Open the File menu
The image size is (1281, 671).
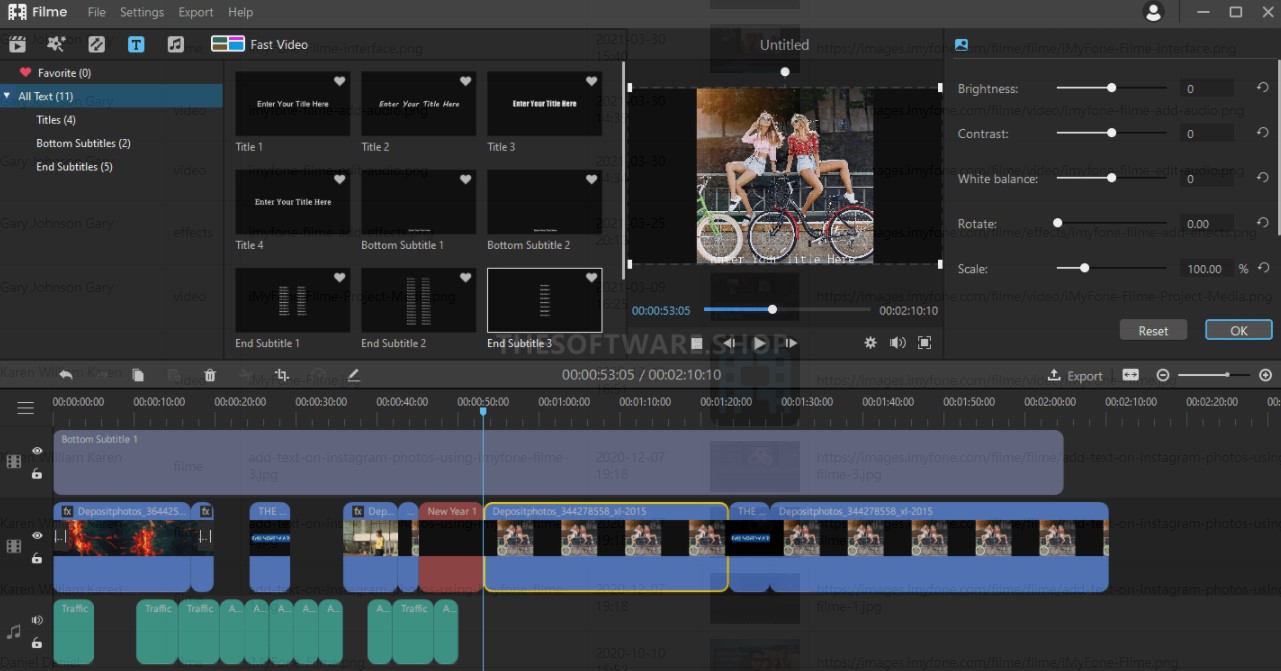coord(96,12)
